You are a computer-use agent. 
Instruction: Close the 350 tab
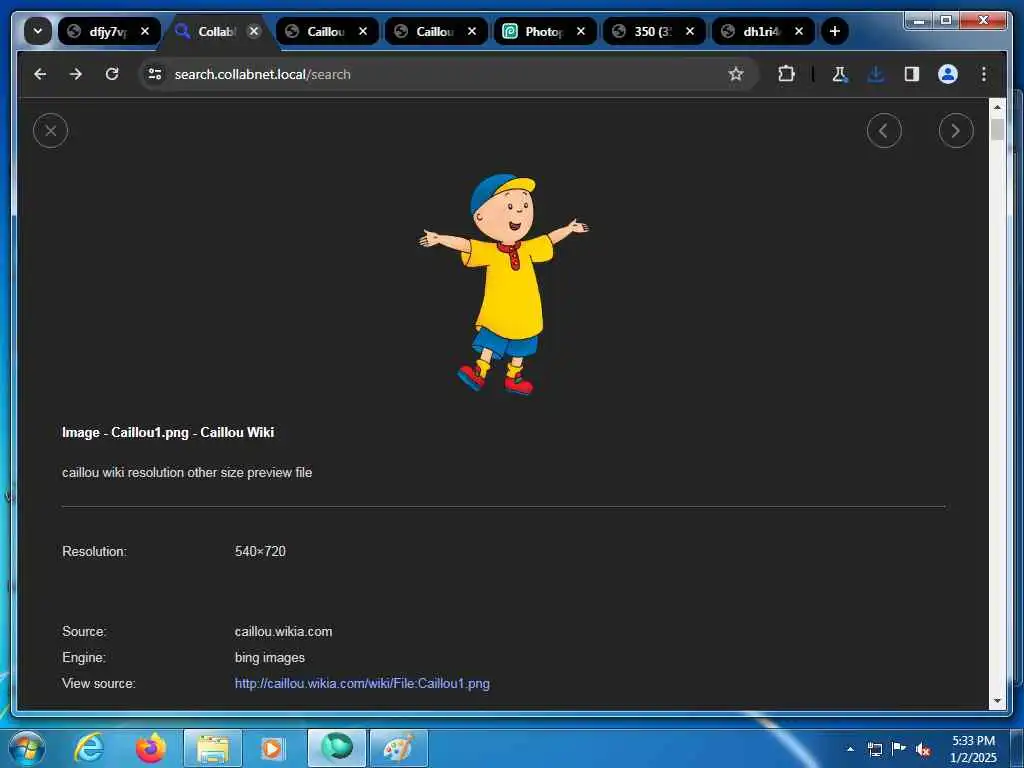pyautogui.click(x=690, y=31)
